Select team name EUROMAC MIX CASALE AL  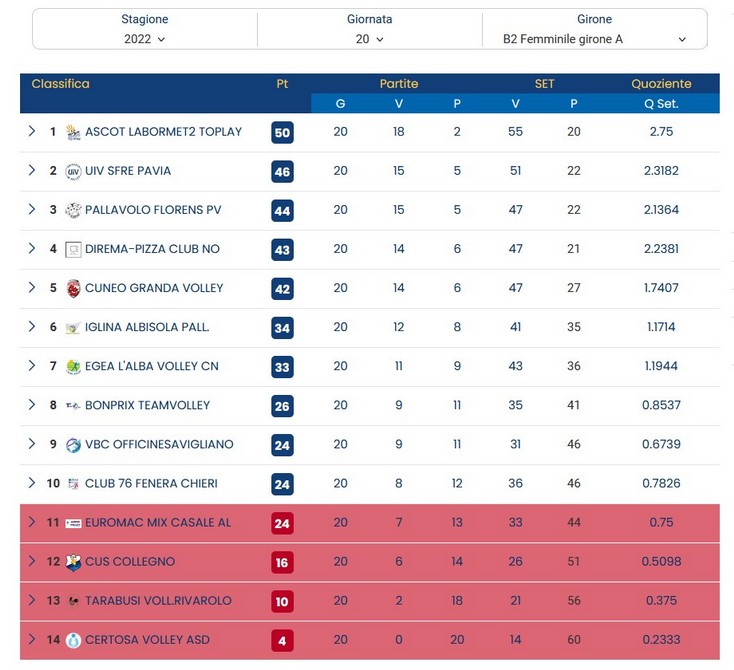(158, 523)
